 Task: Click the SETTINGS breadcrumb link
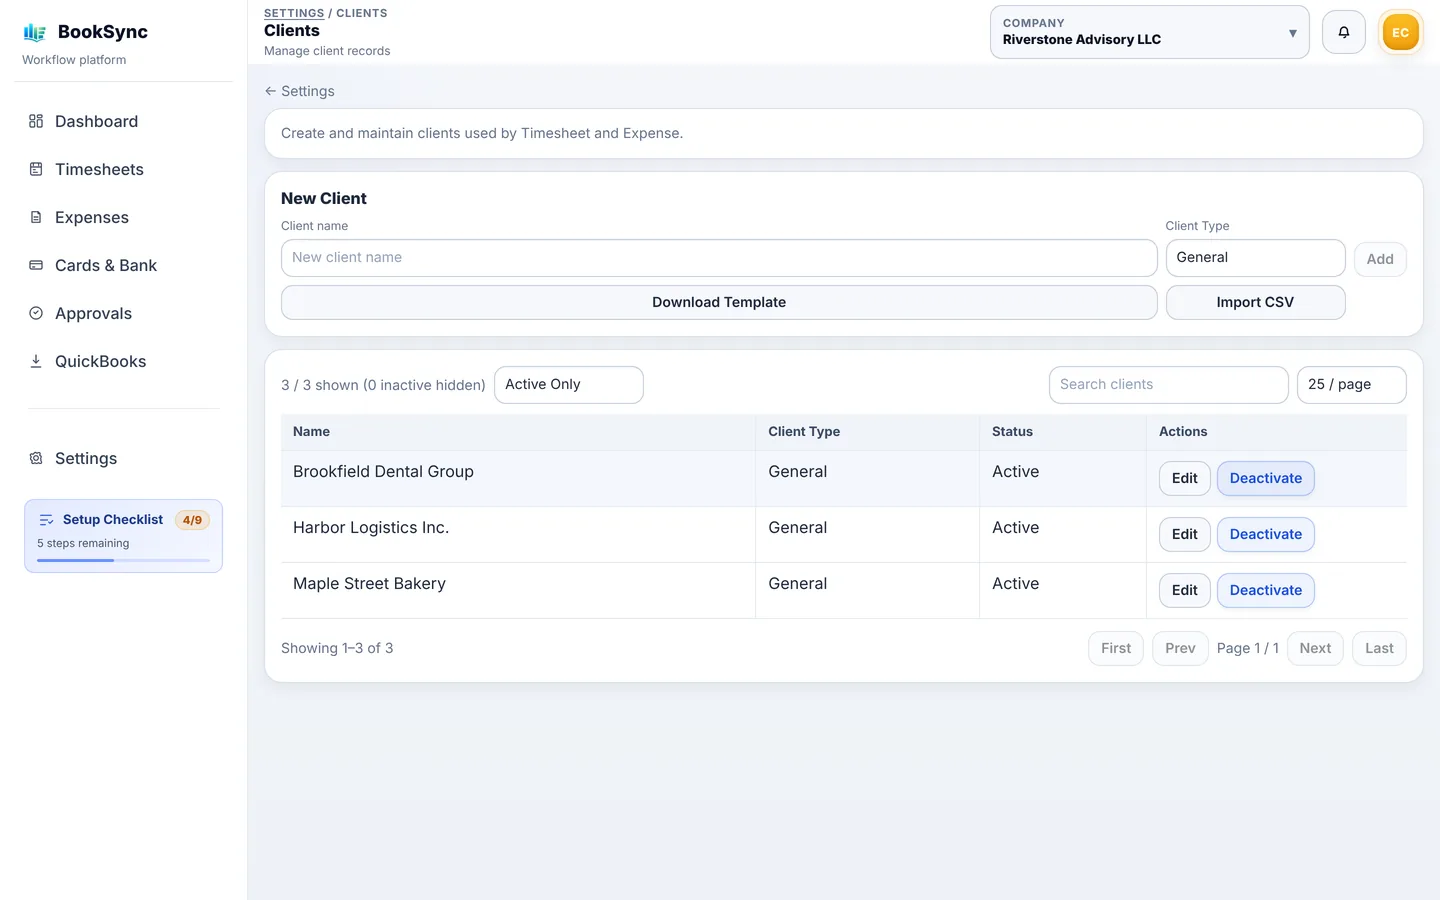[x=294, y=13]
